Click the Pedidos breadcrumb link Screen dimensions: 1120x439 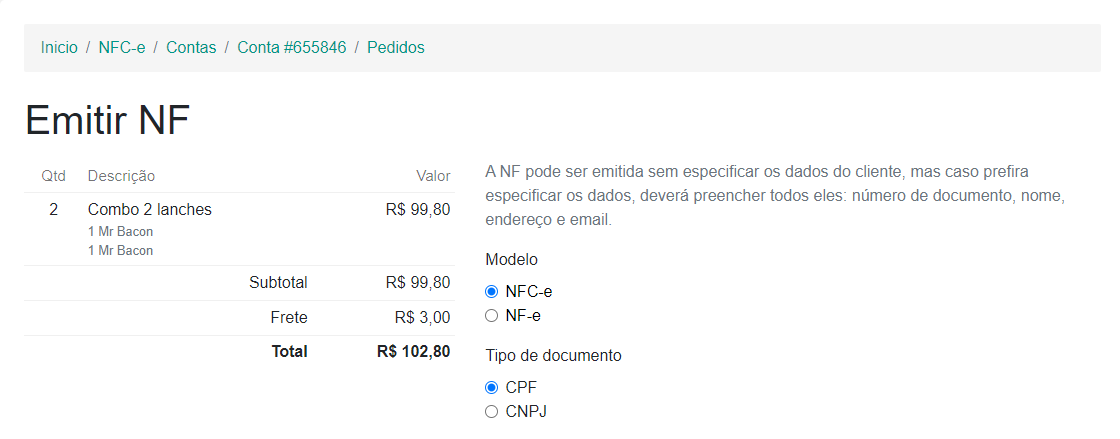tap(395, 47)
